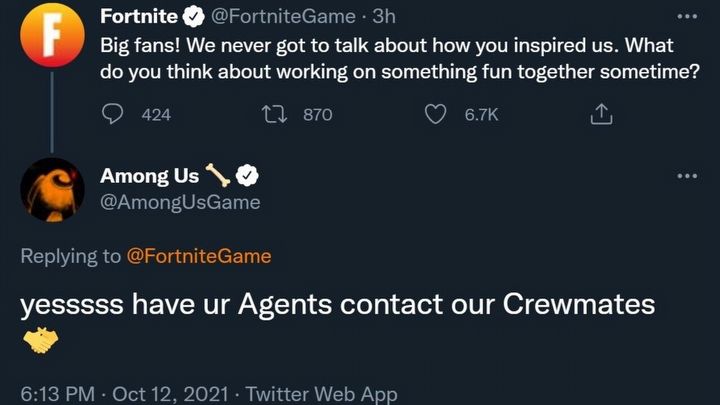Go to the @AmongUsGame handle
Viewport: 720px width, 405px height.
pyautogui.click(x=180, y=202)
